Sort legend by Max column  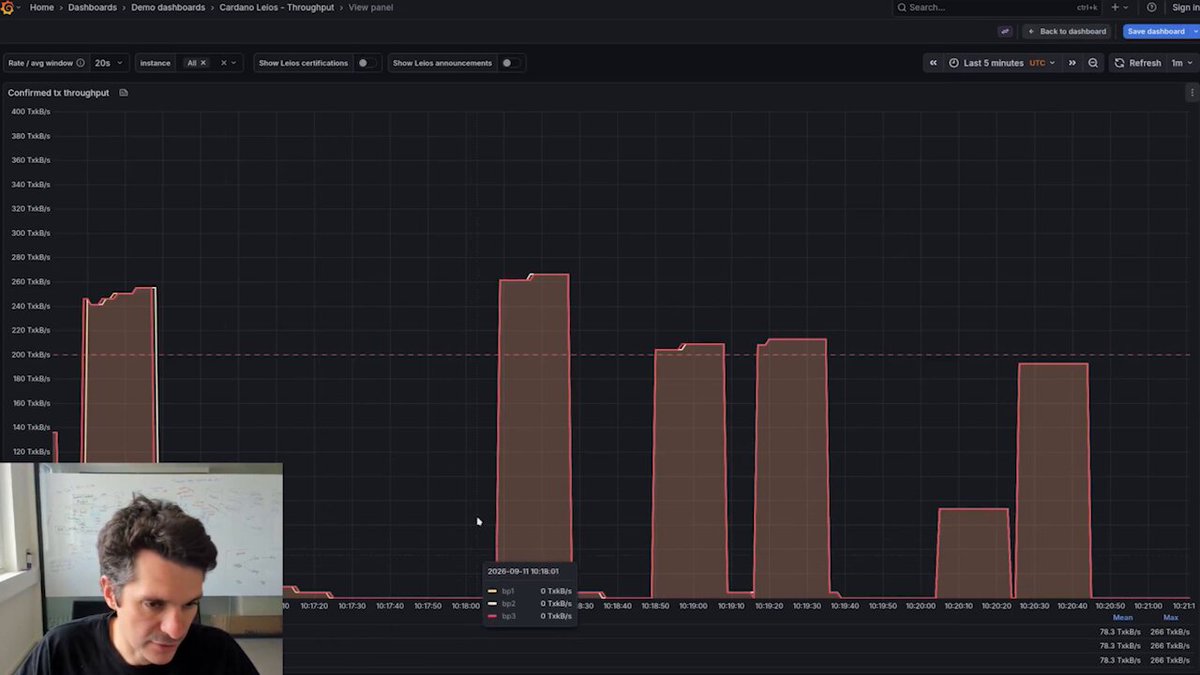click(x=1170, y=618)
